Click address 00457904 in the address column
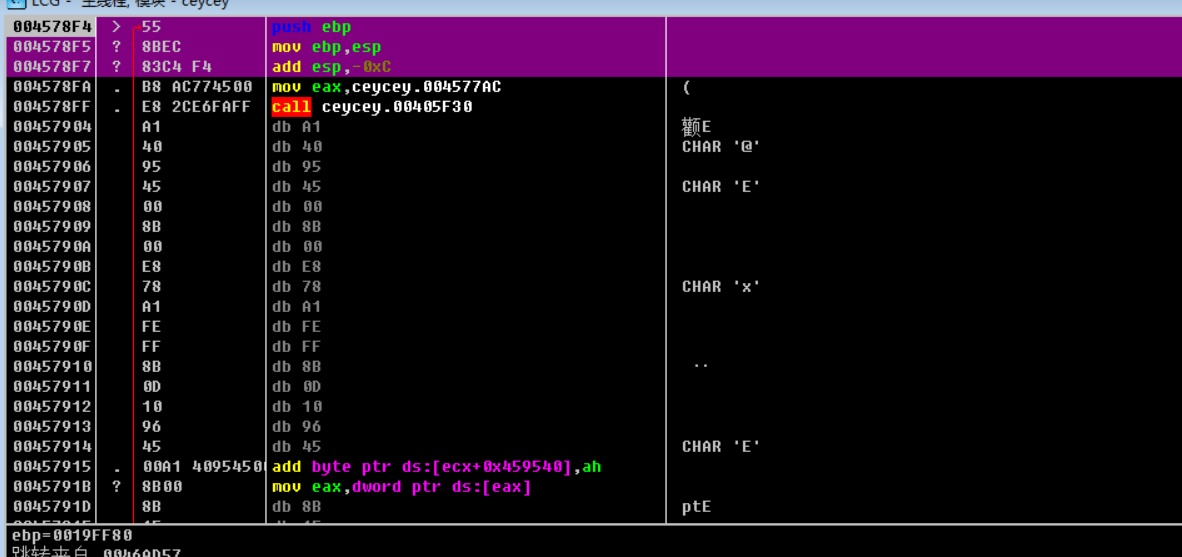Image resolution: width=1182 pixels, height=557 pixels. [52, 127]
